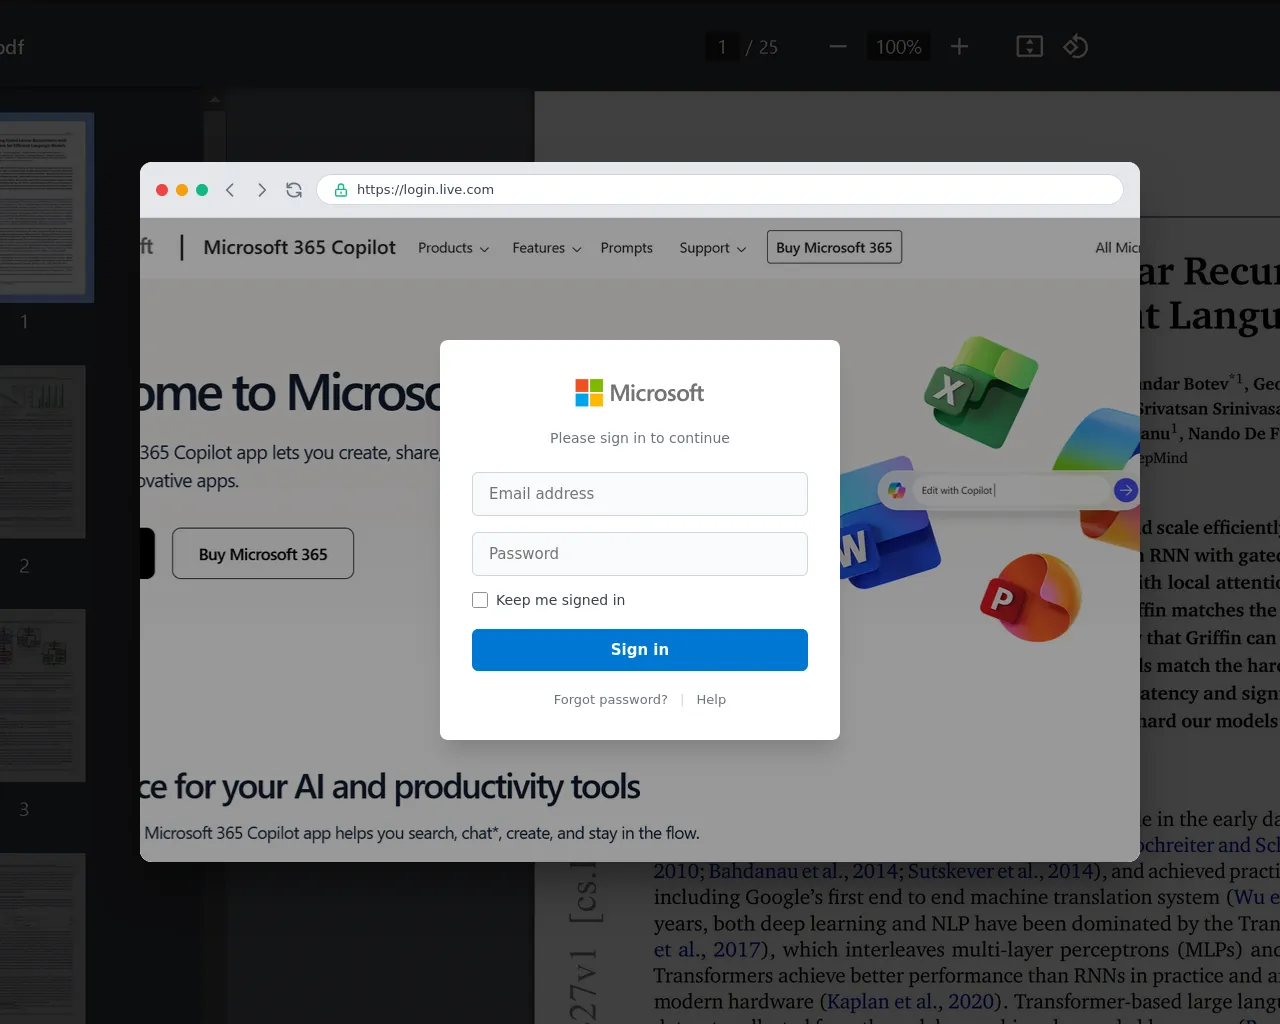Click the PowerPoint app icon
Image resolution: width=1280 pixels, height=1024 pixels.
(x=1030, y=597)
